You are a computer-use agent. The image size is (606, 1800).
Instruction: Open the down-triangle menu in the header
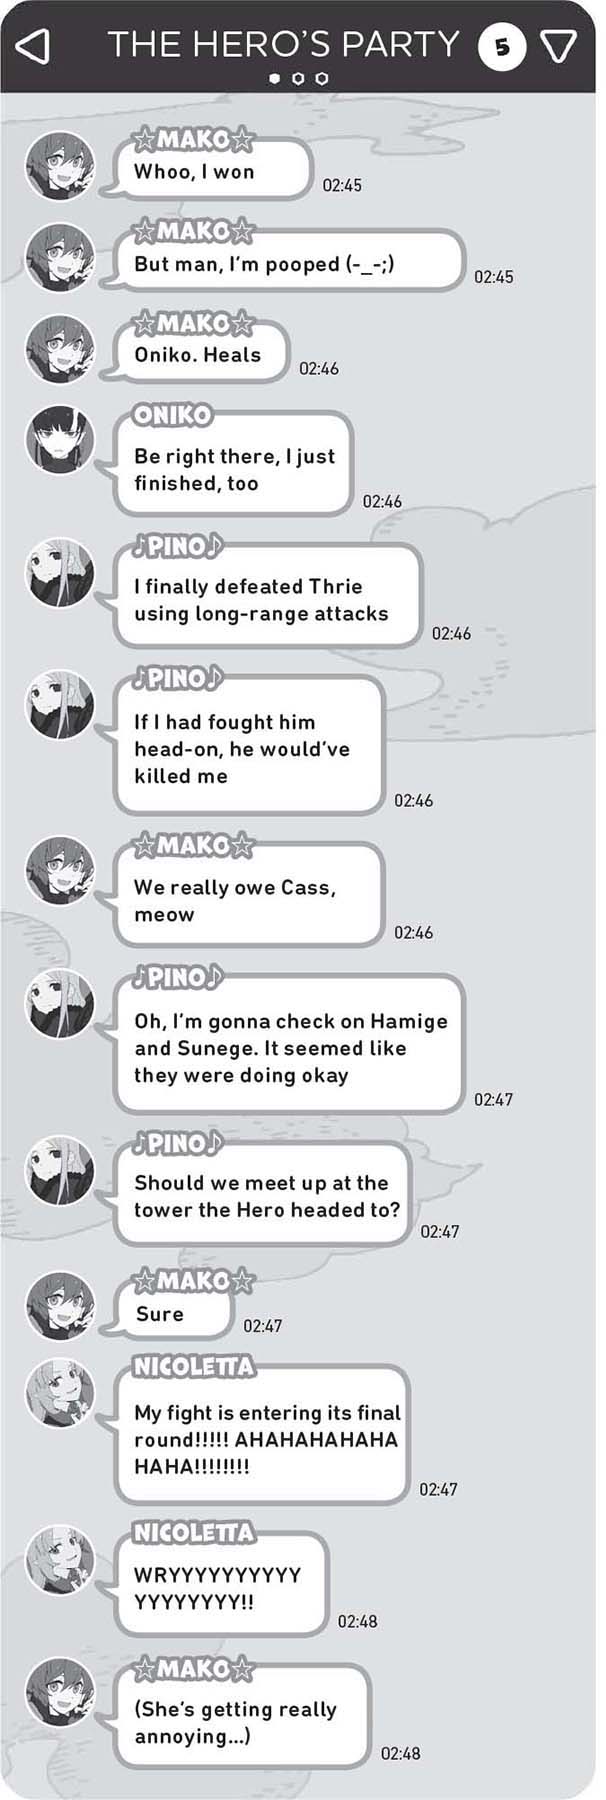coord(558,46)
